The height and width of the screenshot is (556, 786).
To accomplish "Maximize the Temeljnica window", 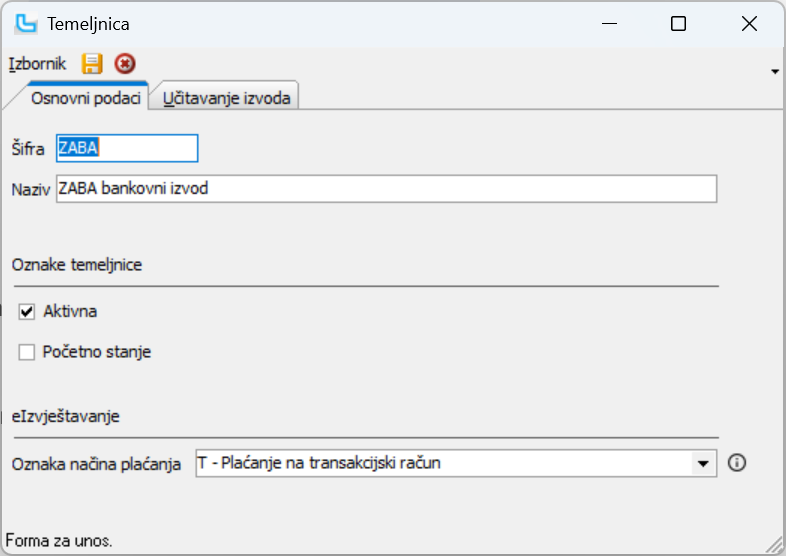I will (678, 23).
